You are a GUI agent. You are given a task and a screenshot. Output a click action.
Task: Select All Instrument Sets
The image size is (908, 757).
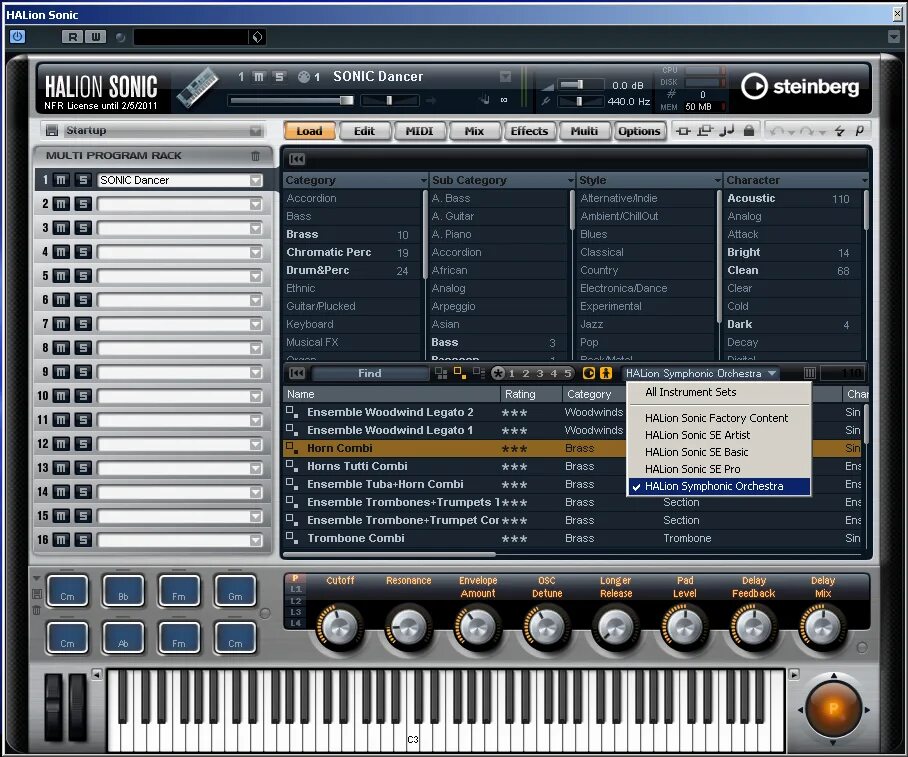pos(719,392)
